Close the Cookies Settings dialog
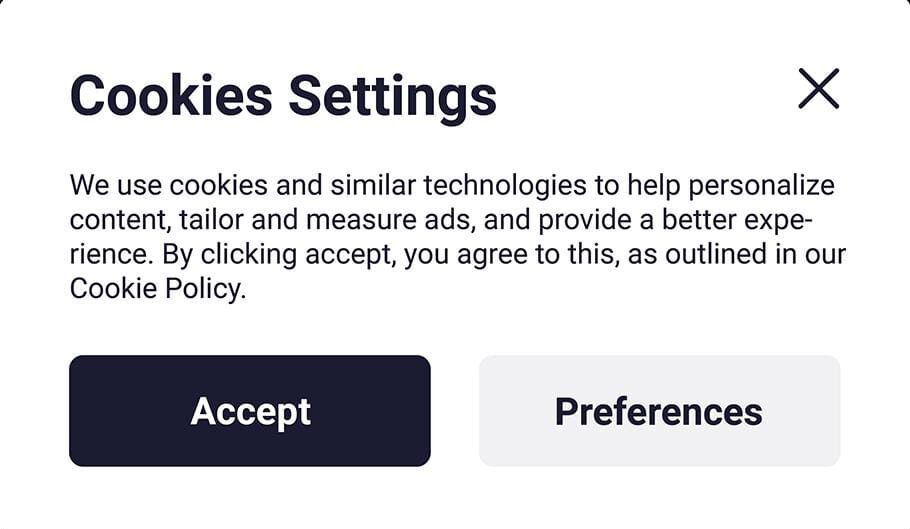Screen dimensions: 910x529 [x=818, y=89]
